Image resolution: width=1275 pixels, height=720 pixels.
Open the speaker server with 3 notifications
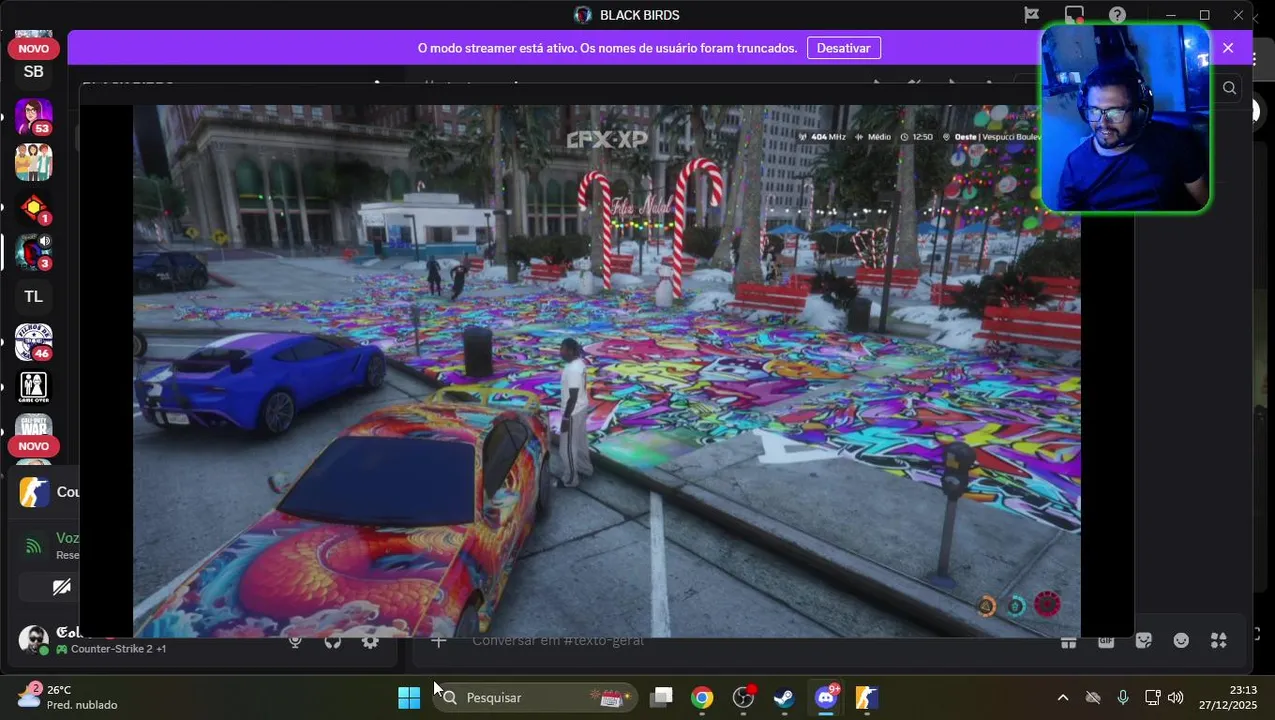(34, 252)
